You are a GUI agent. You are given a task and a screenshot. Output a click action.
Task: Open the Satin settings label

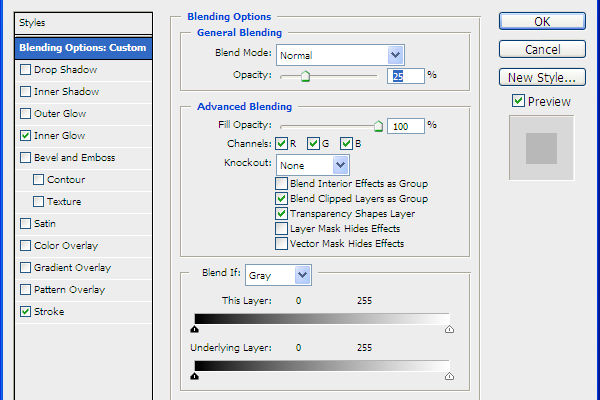[45, 224]
